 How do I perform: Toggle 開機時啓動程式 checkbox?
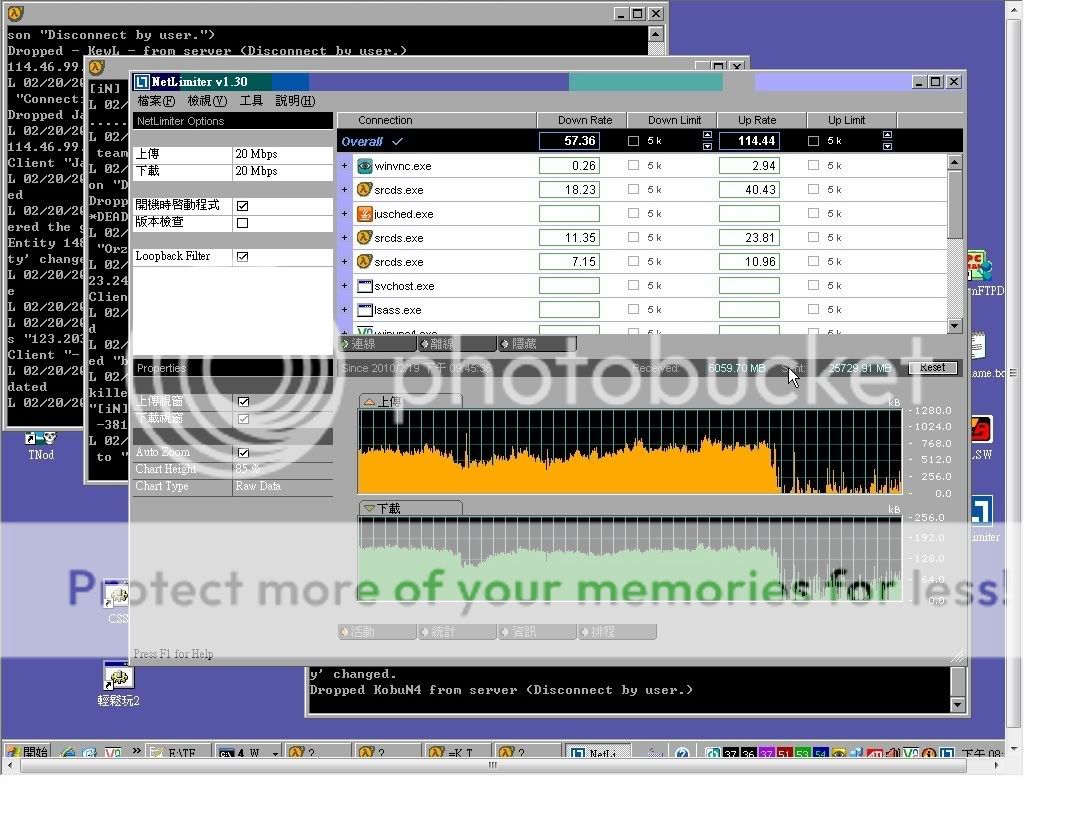(x=242, y=206)
